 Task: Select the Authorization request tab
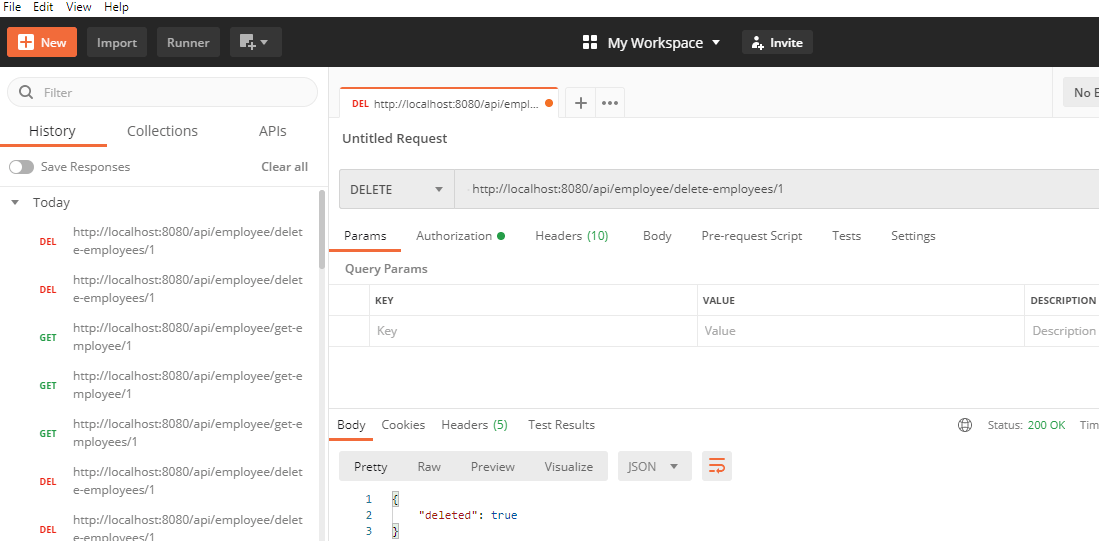(x=460, y=236)
